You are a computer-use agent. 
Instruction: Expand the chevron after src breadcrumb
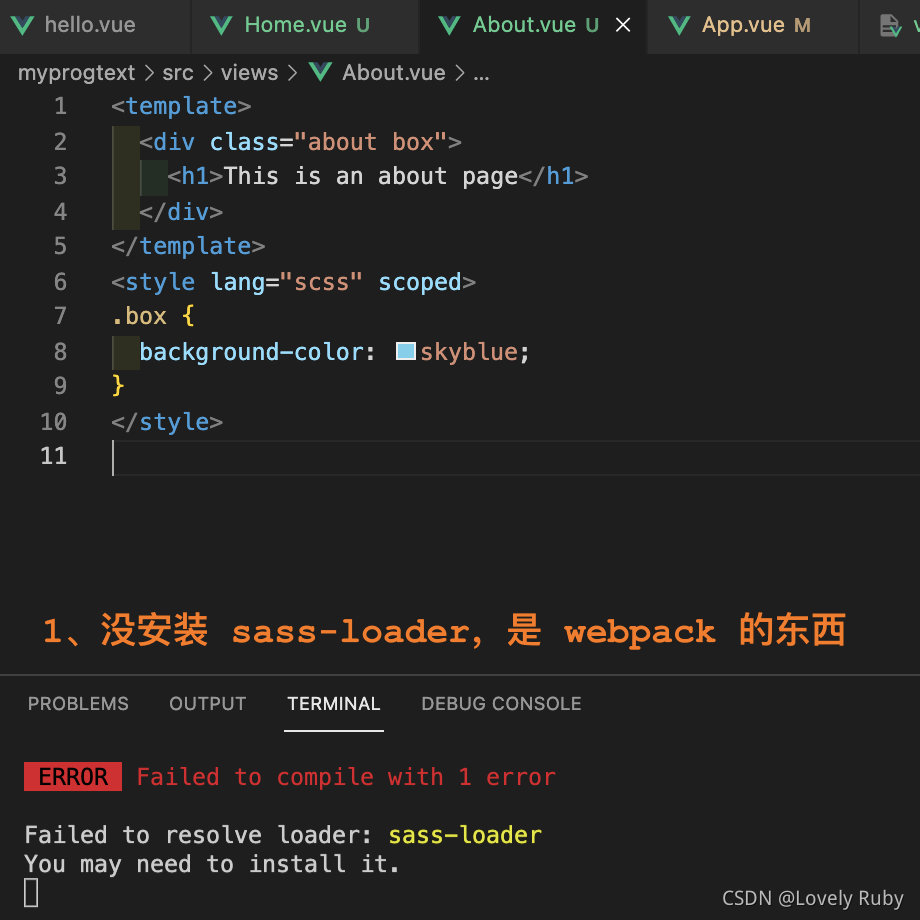tap(207, 73)
